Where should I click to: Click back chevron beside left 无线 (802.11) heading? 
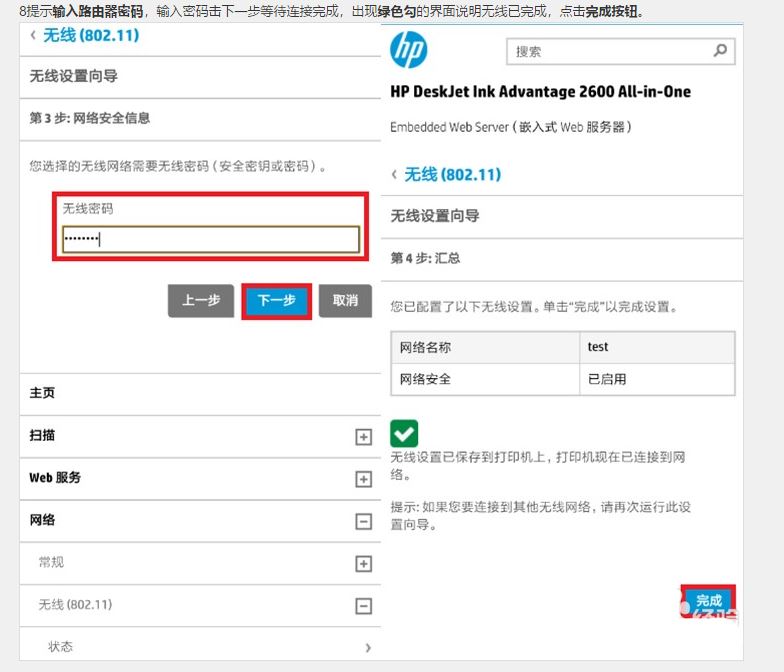tap(33, 35)
